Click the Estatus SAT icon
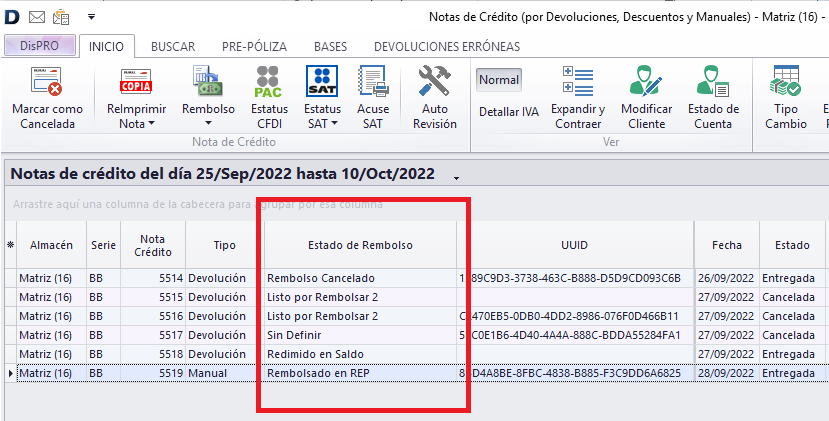 click(322, 81)
